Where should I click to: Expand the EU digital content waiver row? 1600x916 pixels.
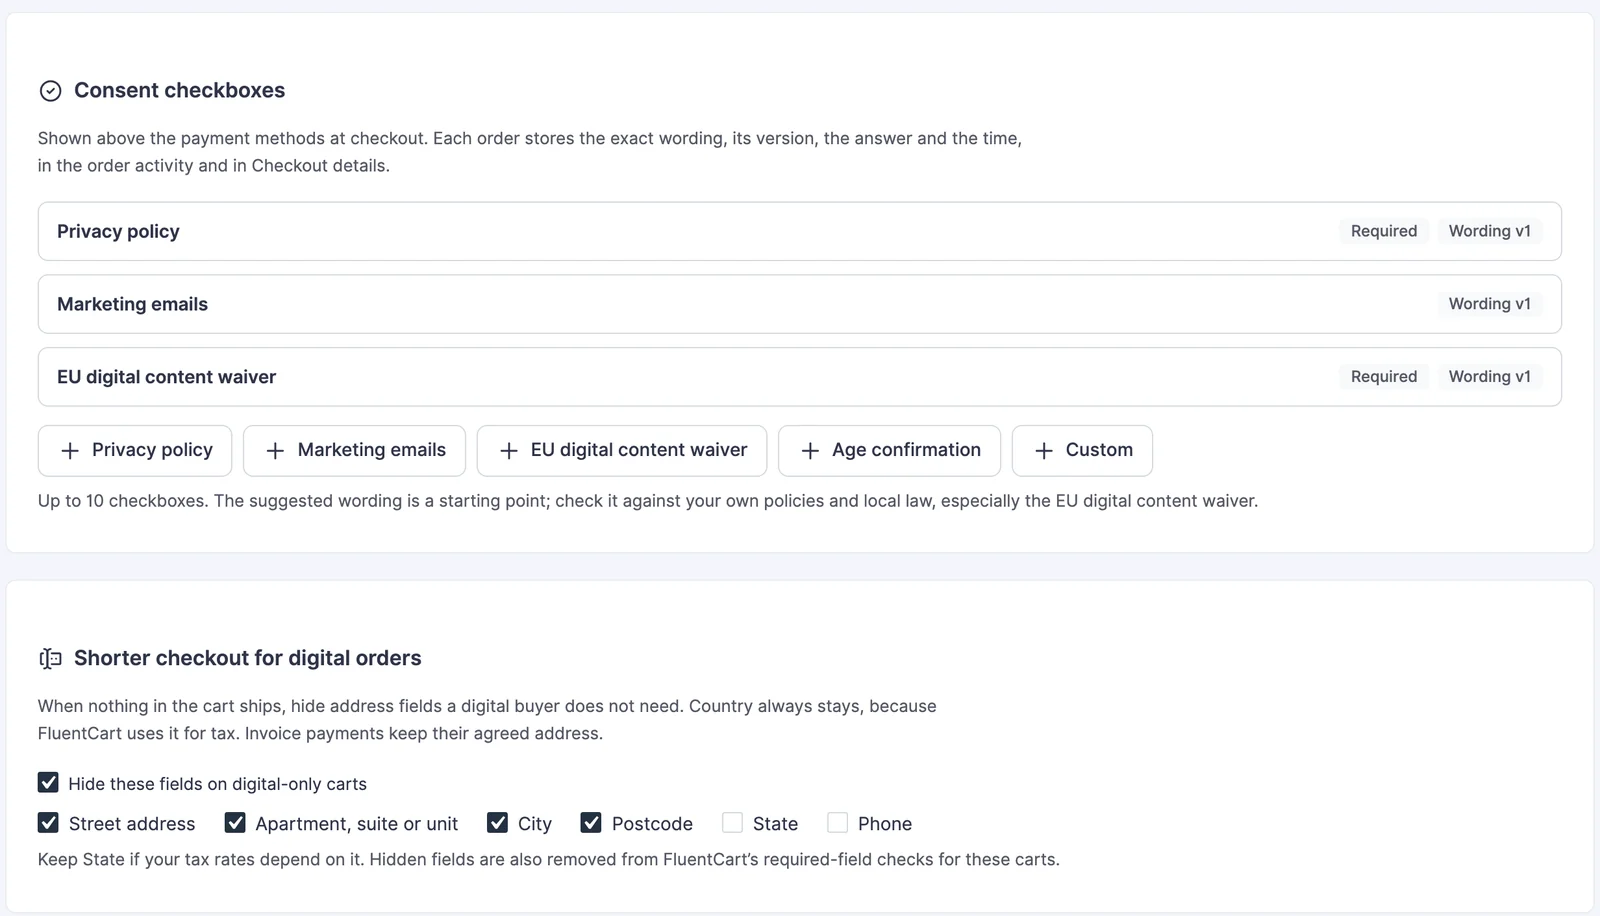pyautogui.click(x=800, y=377)
